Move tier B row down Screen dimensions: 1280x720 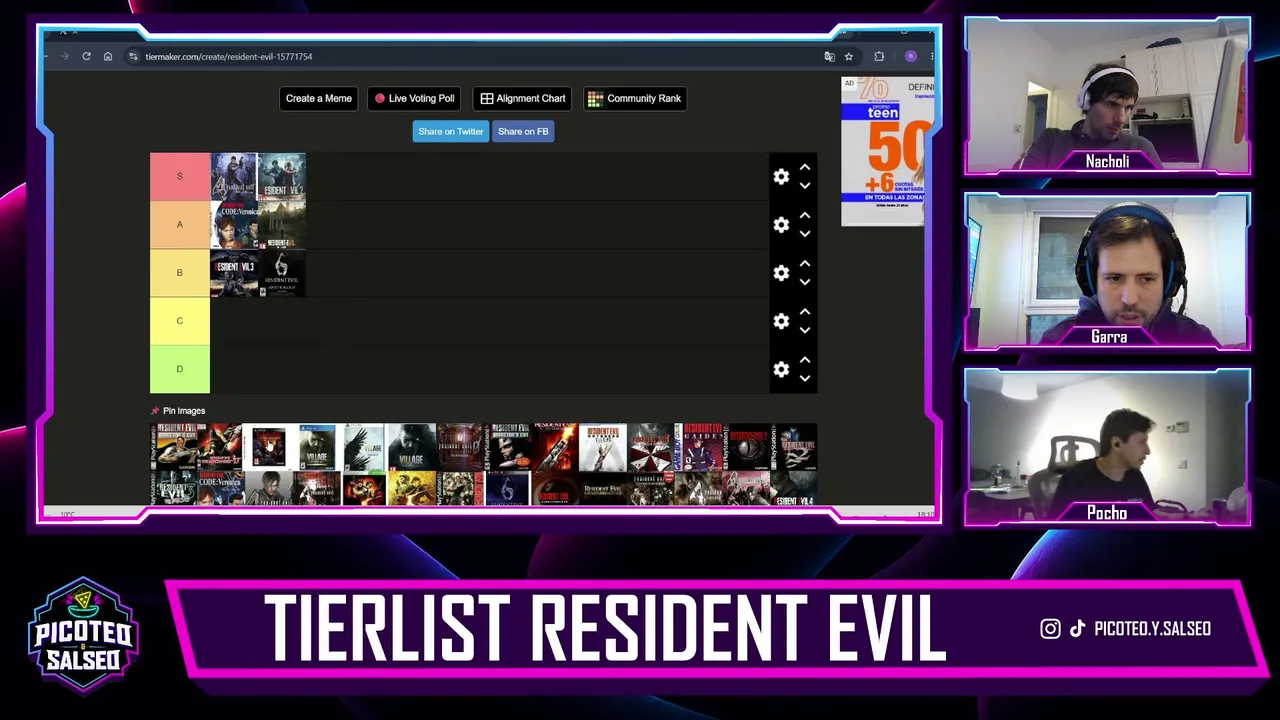[x=804, y=282]
